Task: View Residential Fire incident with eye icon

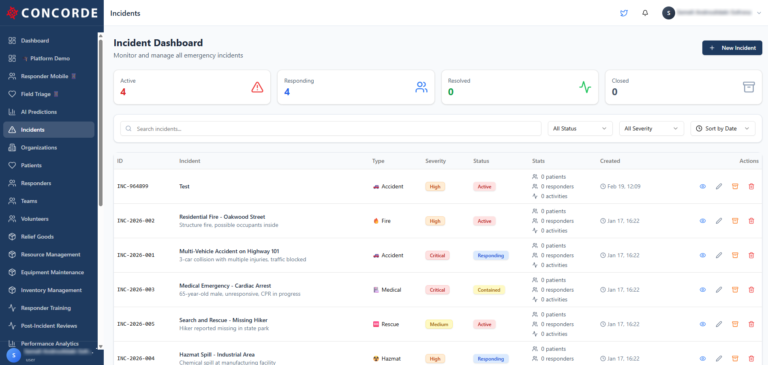Action: [x=703, y=221]
